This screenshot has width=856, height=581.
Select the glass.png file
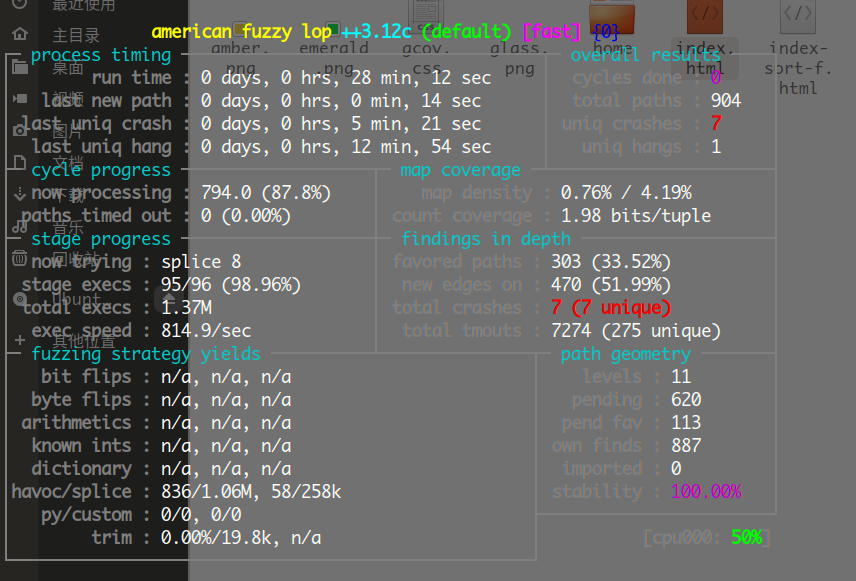point(519,59)
